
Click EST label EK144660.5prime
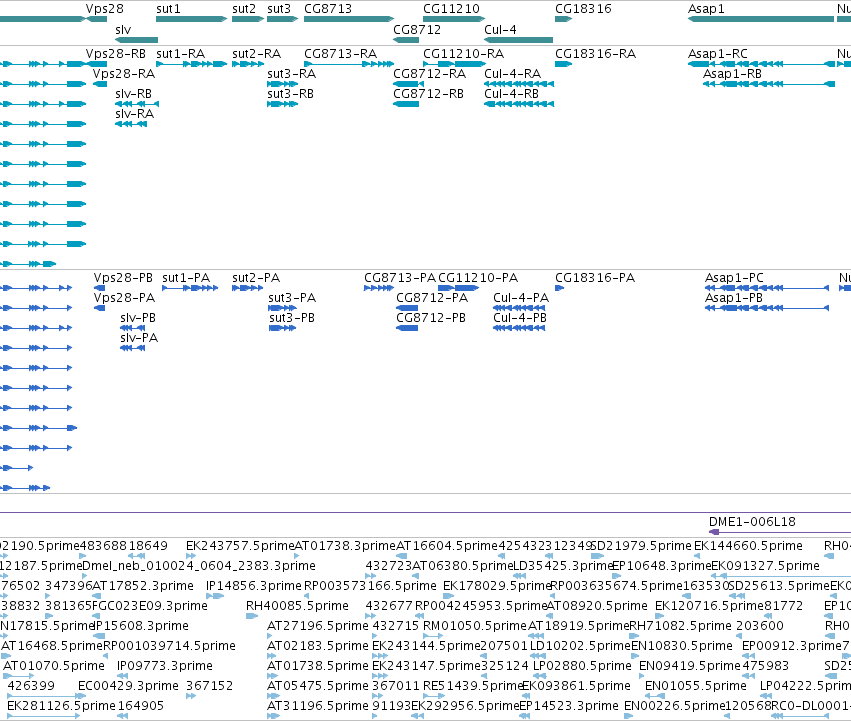click(x=748, y=546)
